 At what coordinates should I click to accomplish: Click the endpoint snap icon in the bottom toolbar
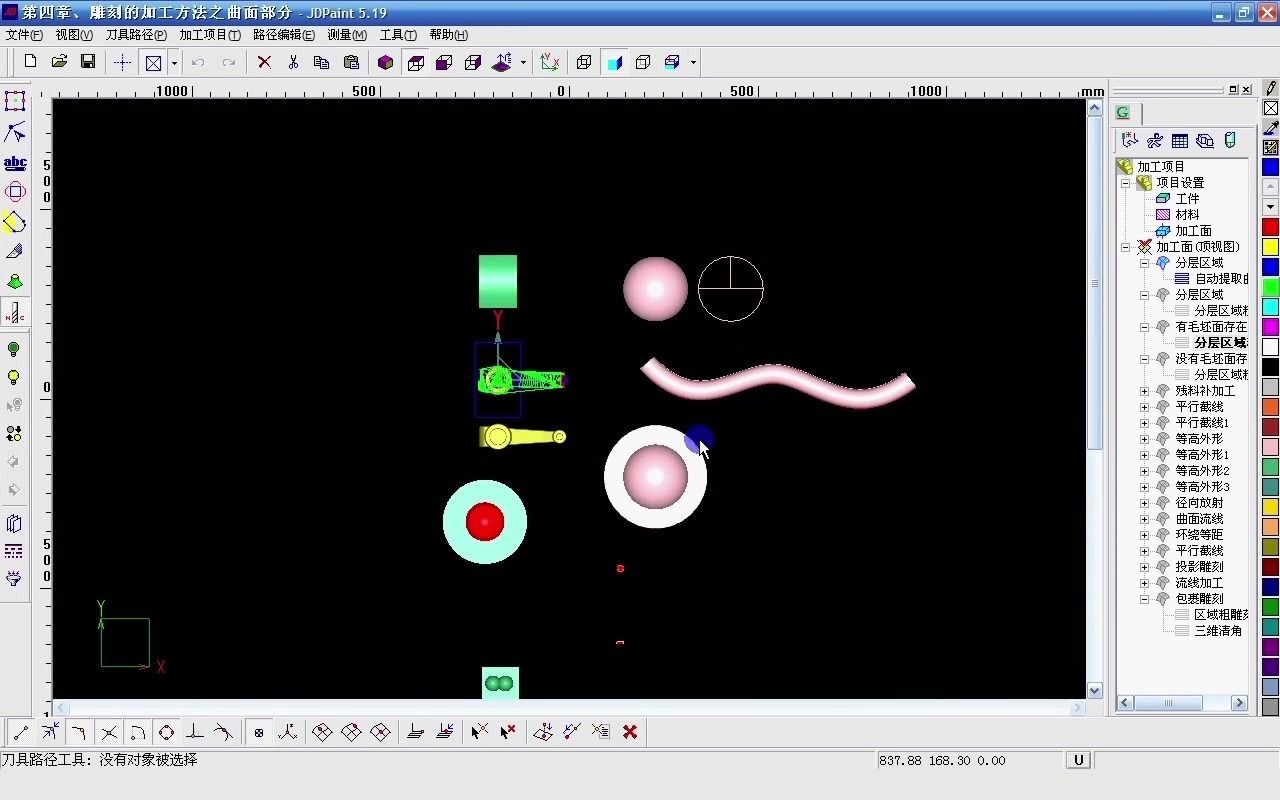tap(20, 732)
